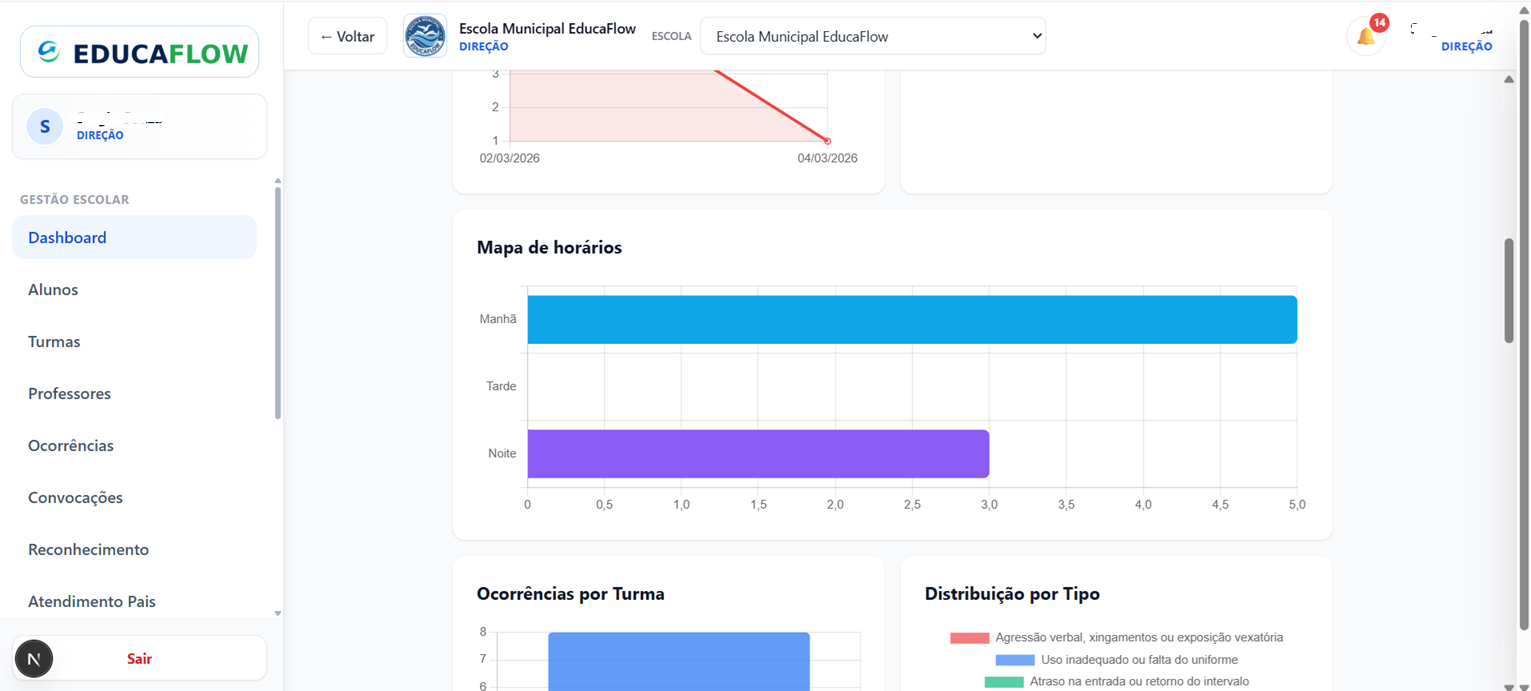
Task: Click the round N icon at bottom left
Action: [34, 659]
